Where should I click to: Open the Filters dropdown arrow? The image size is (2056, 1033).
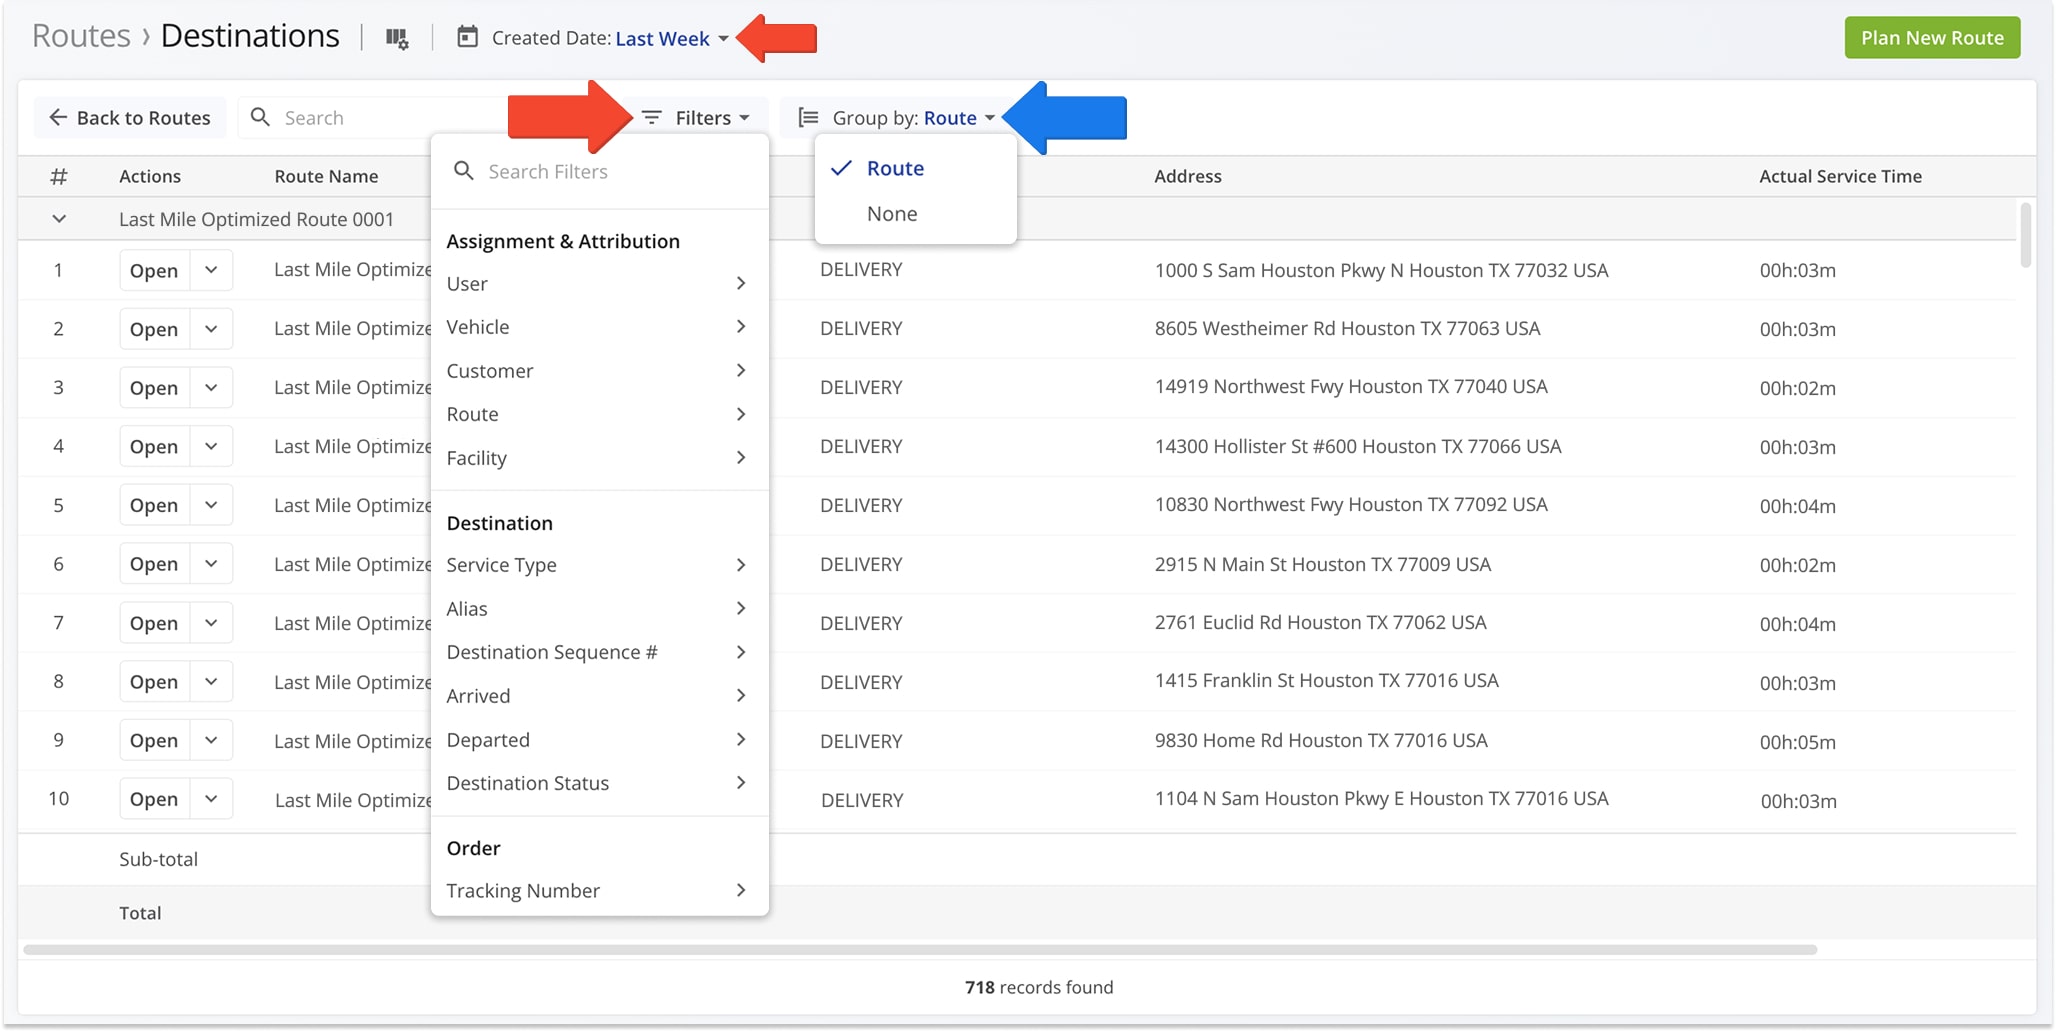pos(745,117)
